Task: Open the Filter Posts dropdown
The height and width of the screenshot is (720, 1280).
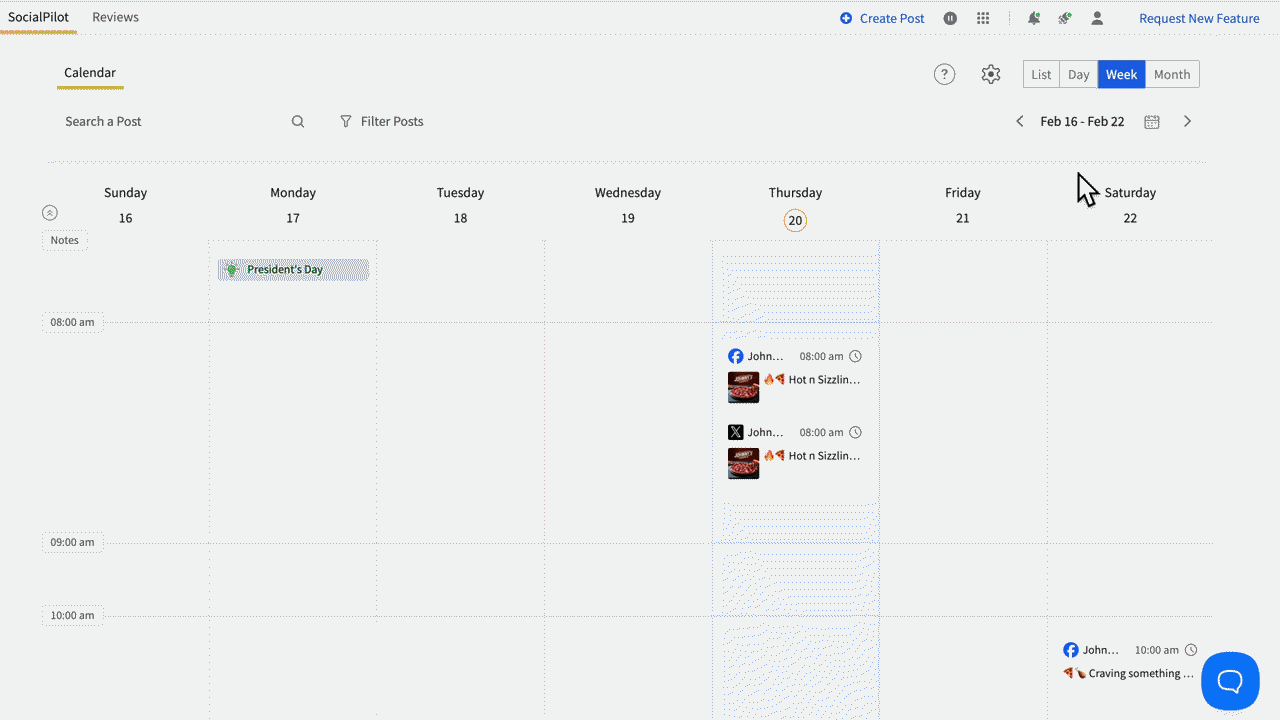Action: 382,121
